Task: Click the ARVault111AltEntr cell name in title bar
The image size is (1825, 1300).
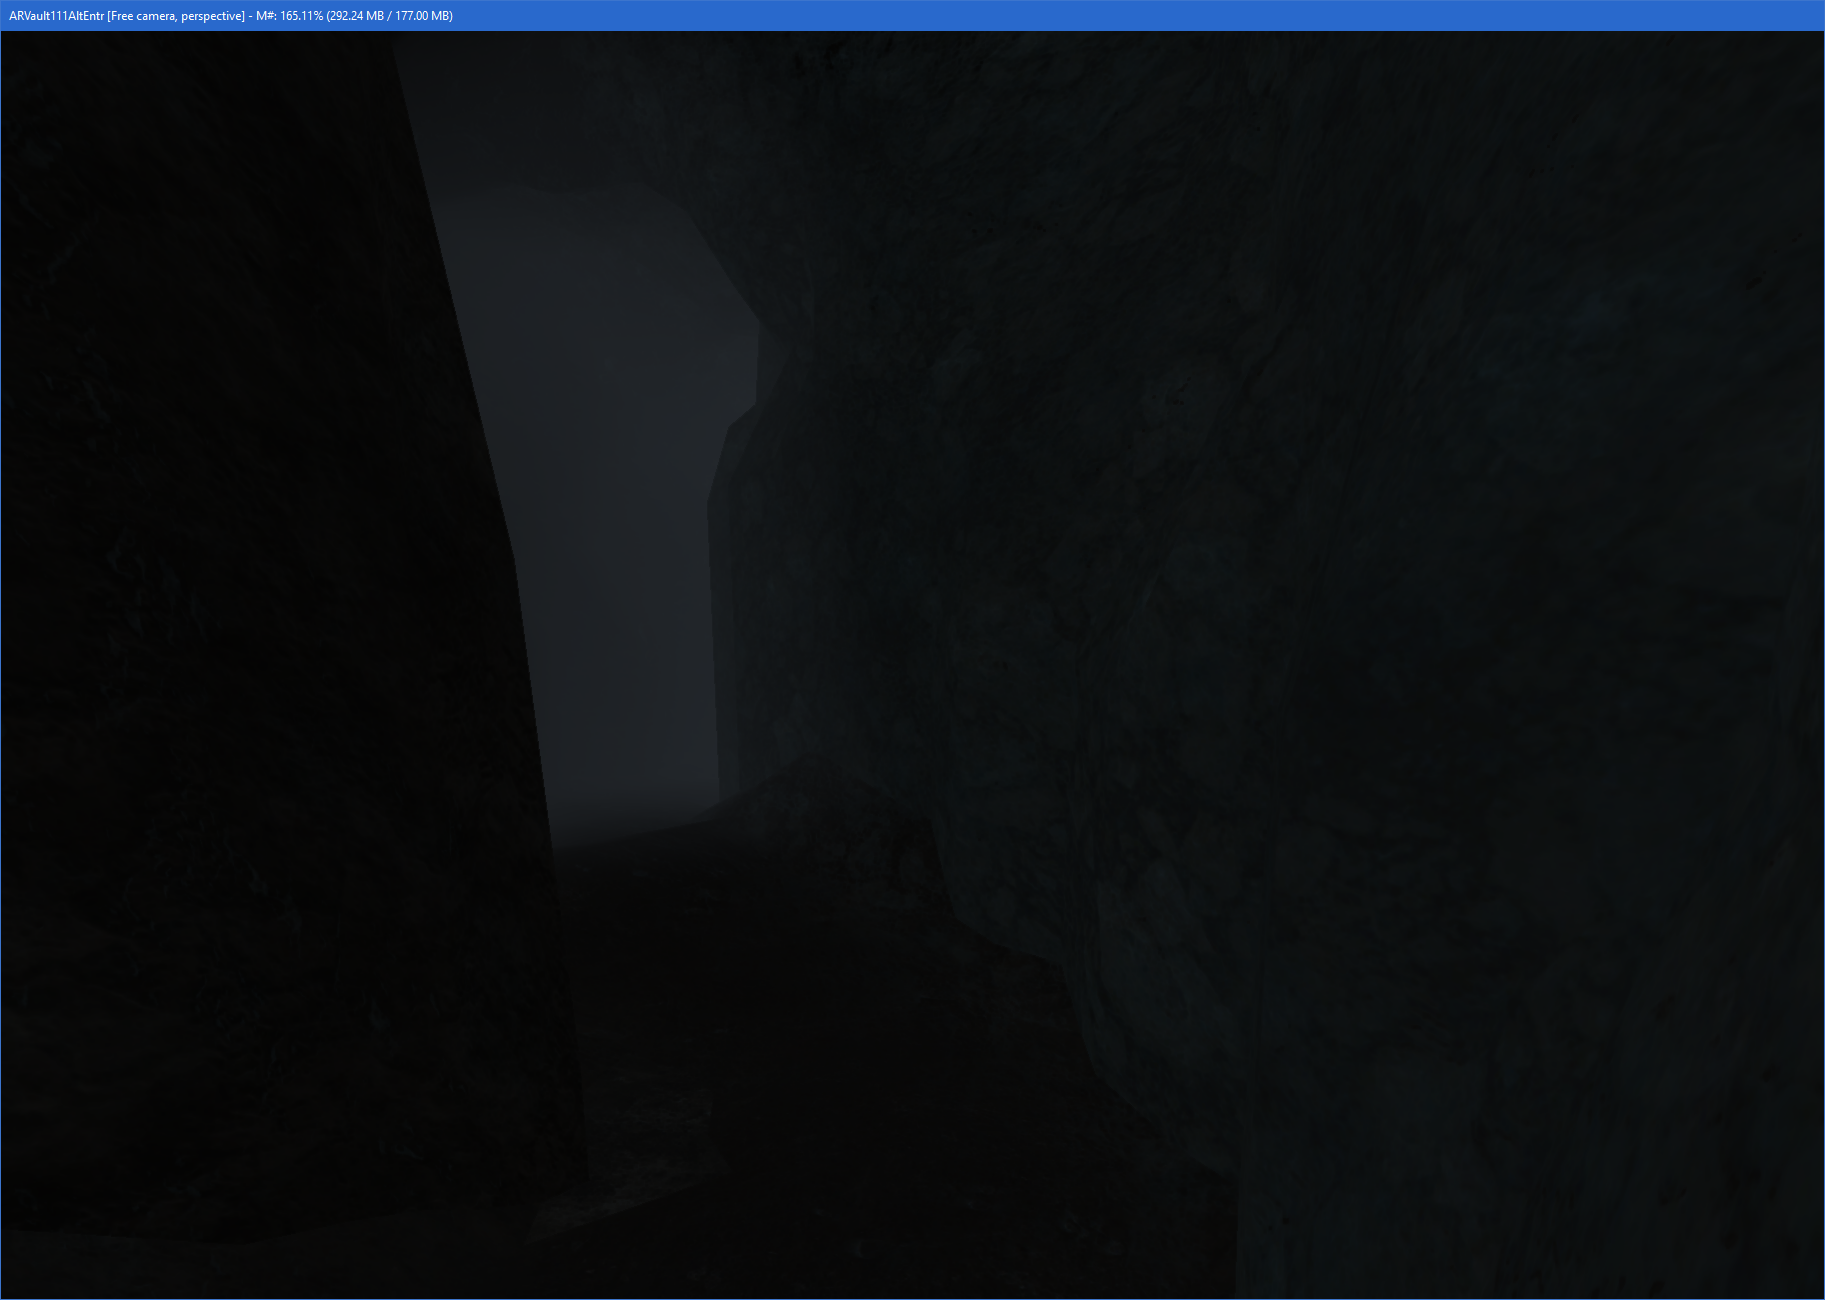Action: [x=56, y=16]
